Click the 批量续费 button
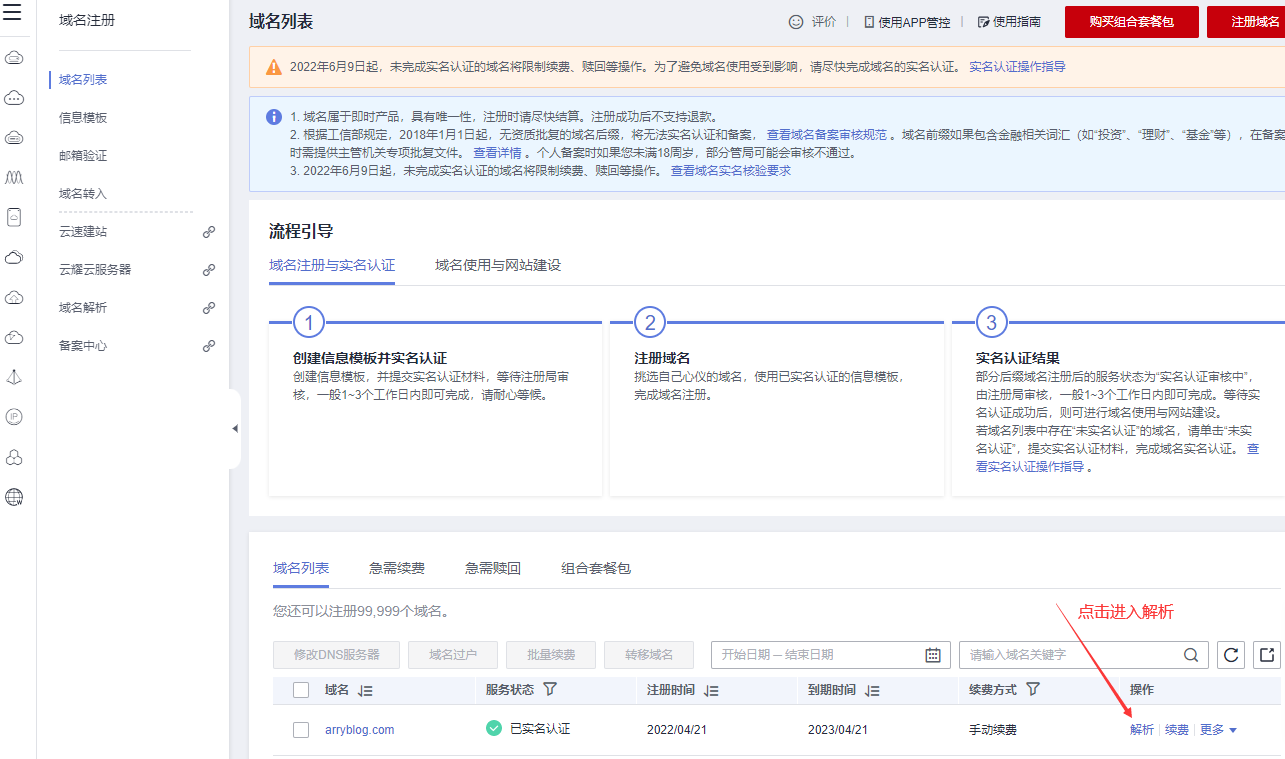Viewport: 1285px width, 759px height. click(551, 655)
